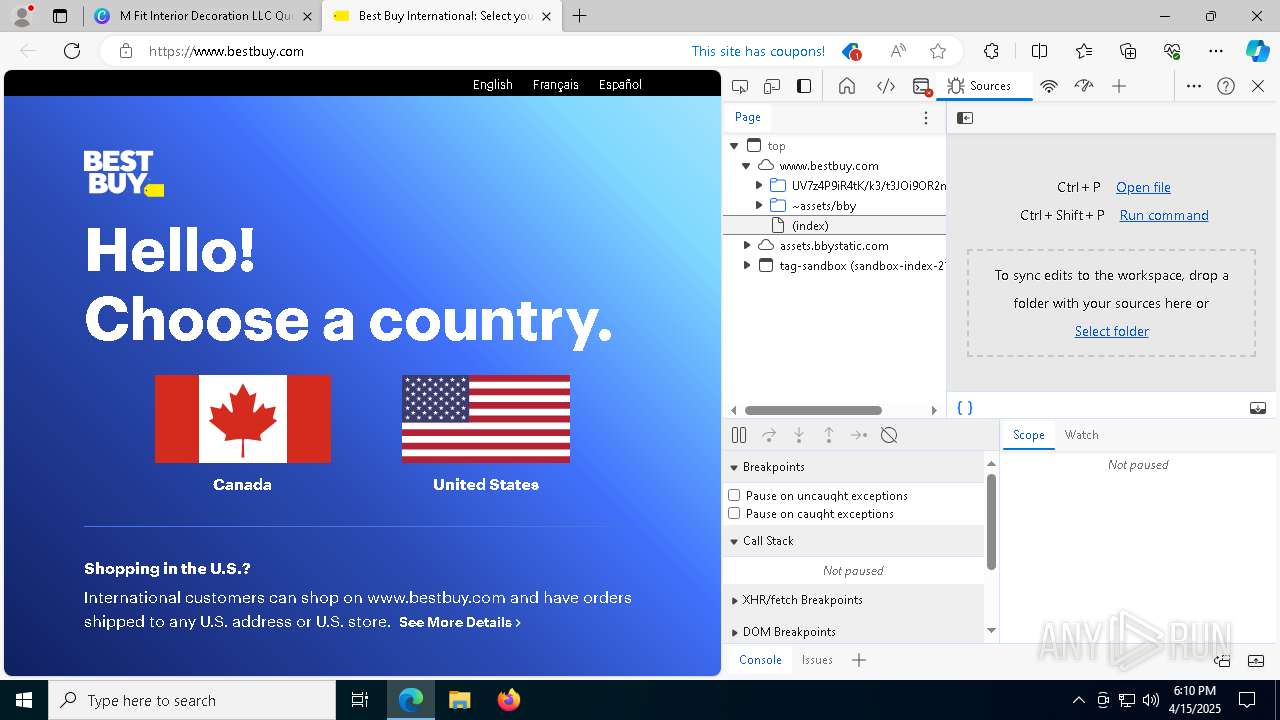Collapse the www.bestbuy.com tree node
The image size is (1280, 720).
tap(746, 166)
